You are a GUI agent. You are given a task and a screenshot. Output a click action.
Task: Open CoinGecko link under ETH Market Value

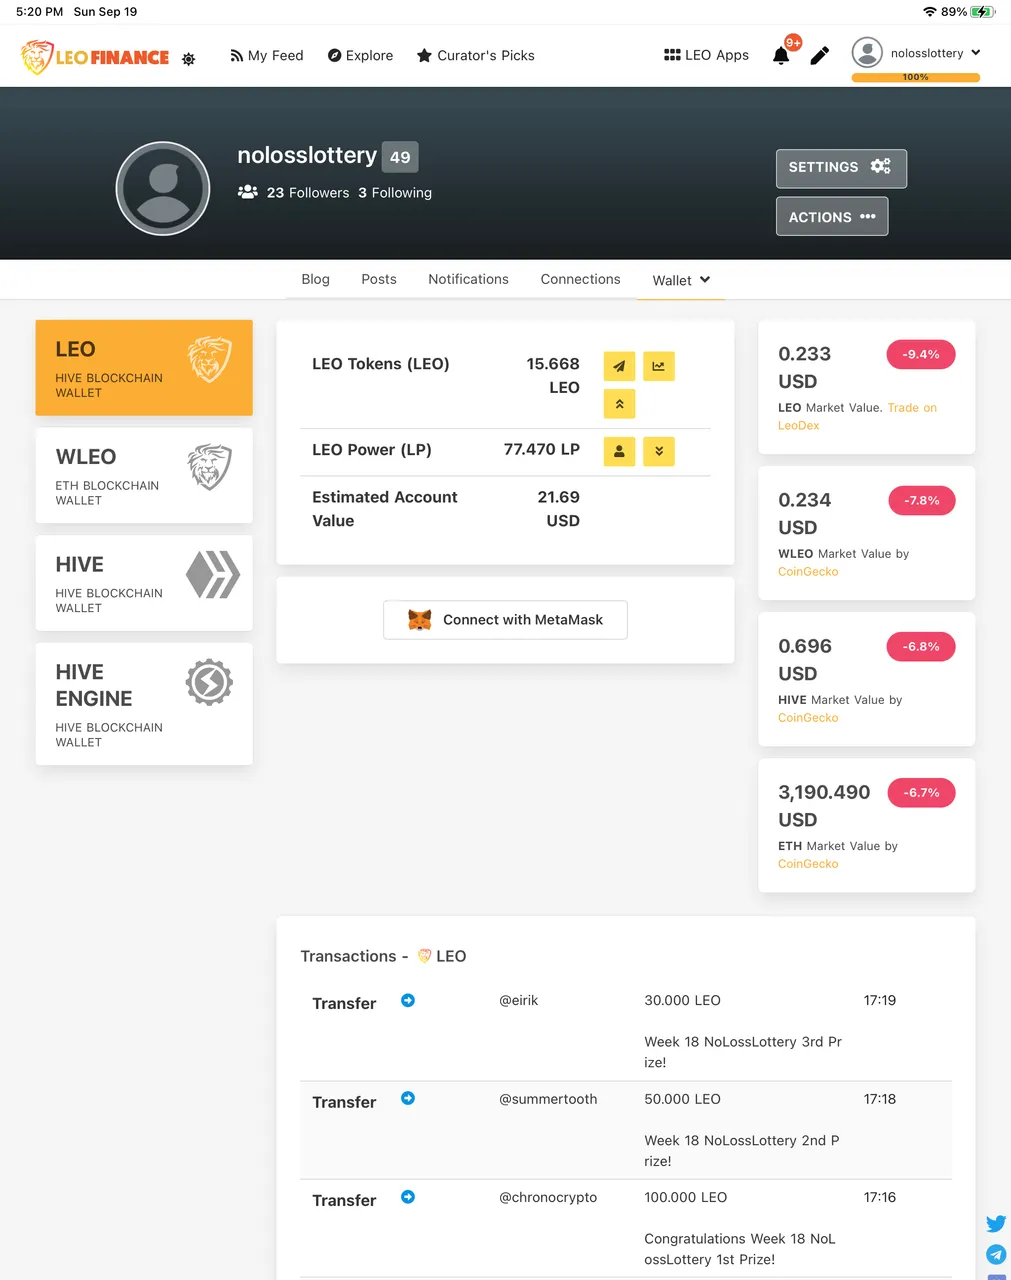click(x=808, y=863)
